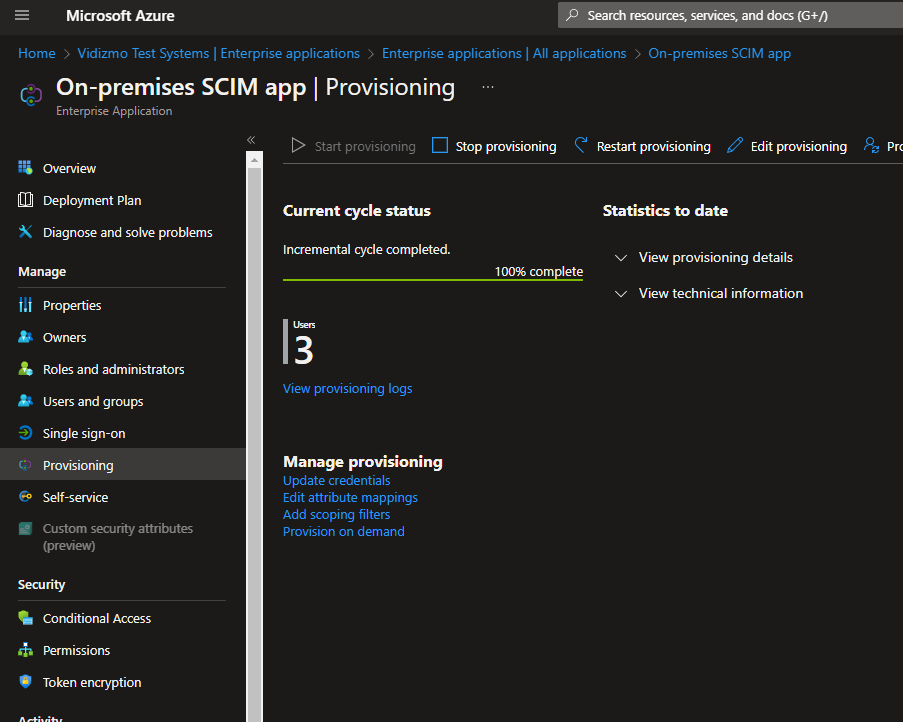
Task: Click the Token encryption shield icon
Action: pyautogui.click(x=26, y=682)
